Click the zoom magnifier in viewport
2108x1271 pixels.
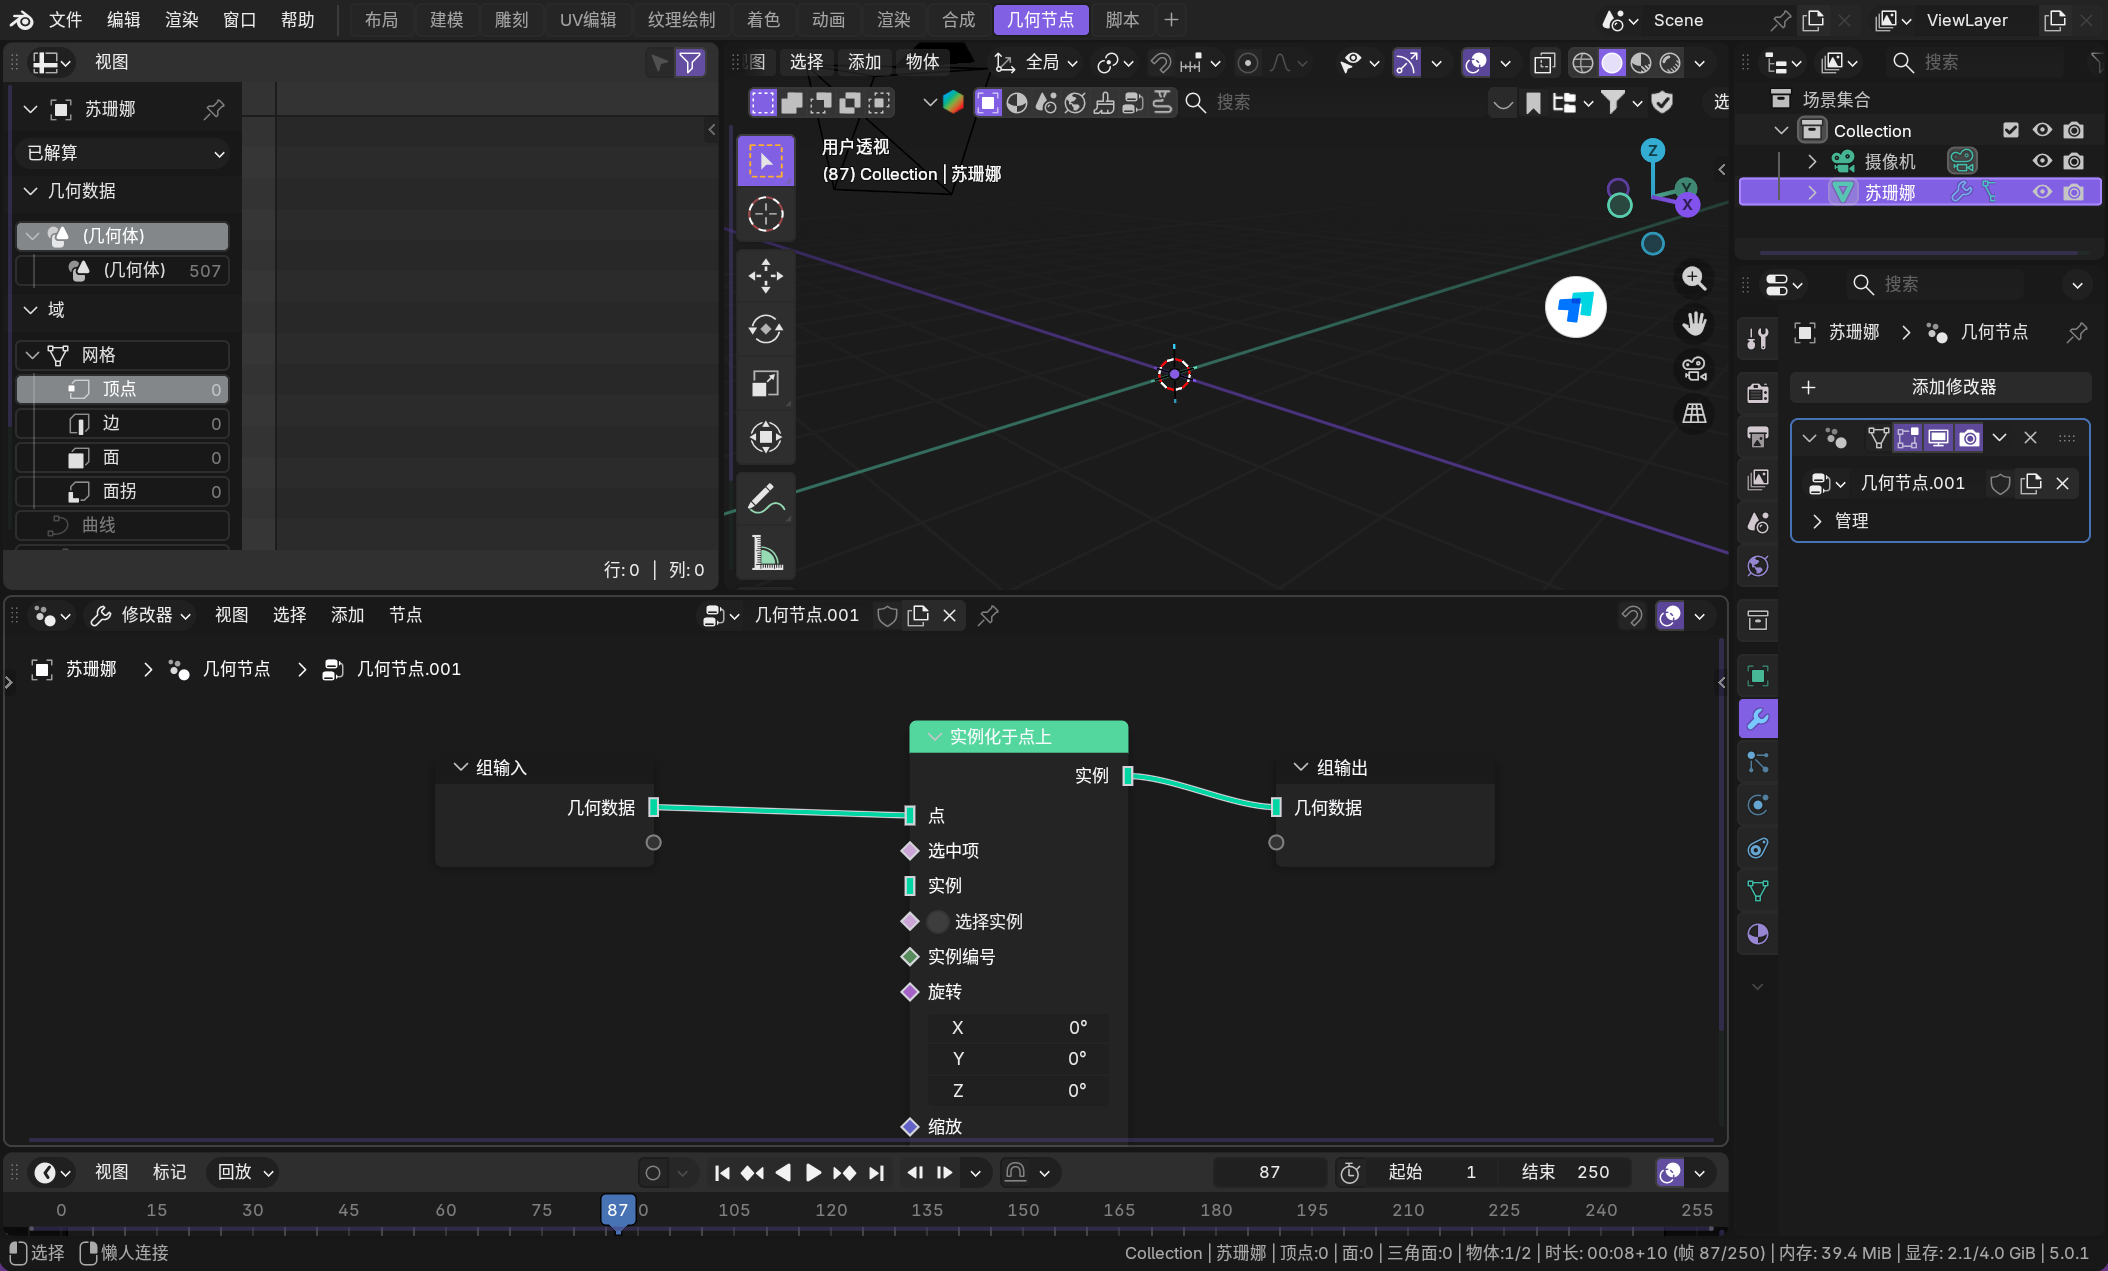coord(1694,278)
